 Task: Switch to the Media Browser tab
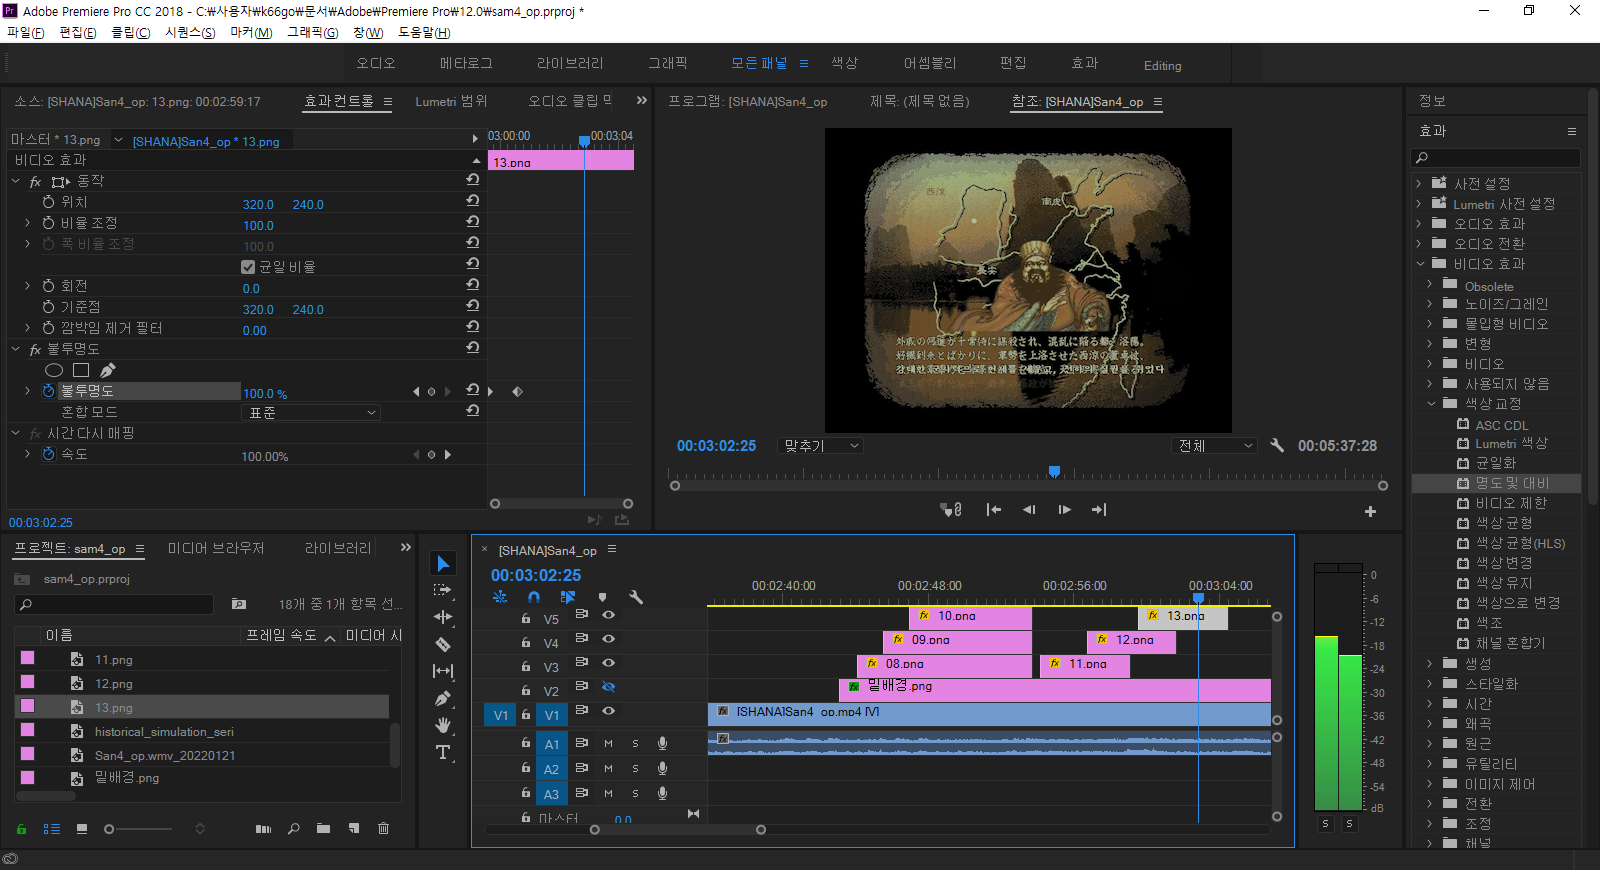[x=216, y=548]
